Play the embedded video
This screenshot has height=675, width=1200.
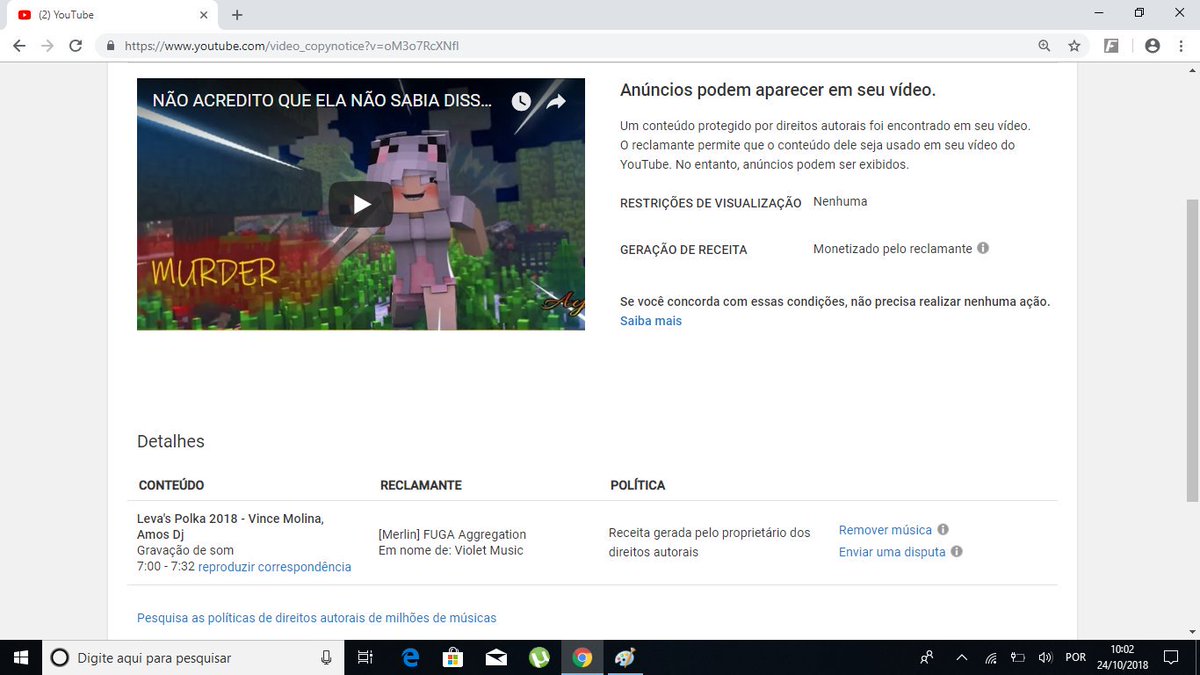[361, 204]
